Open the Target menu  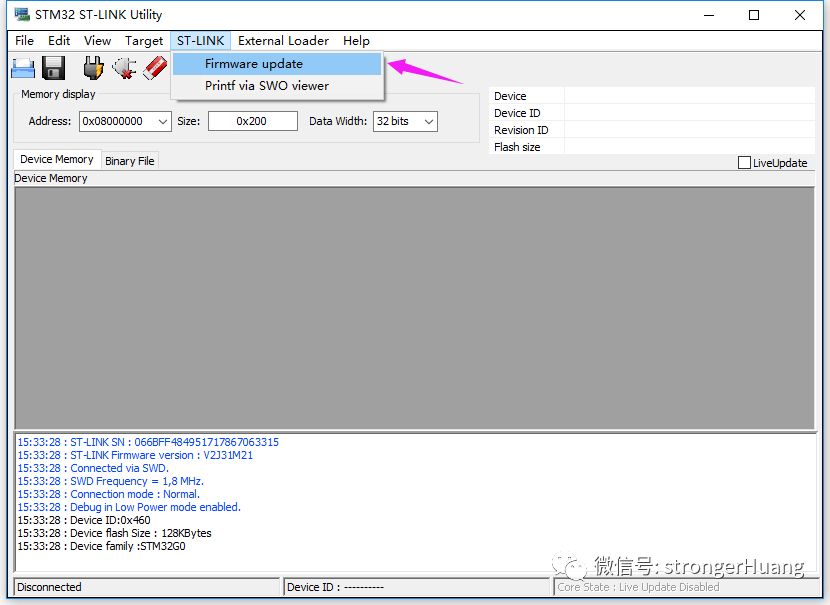tap(144, 41)
